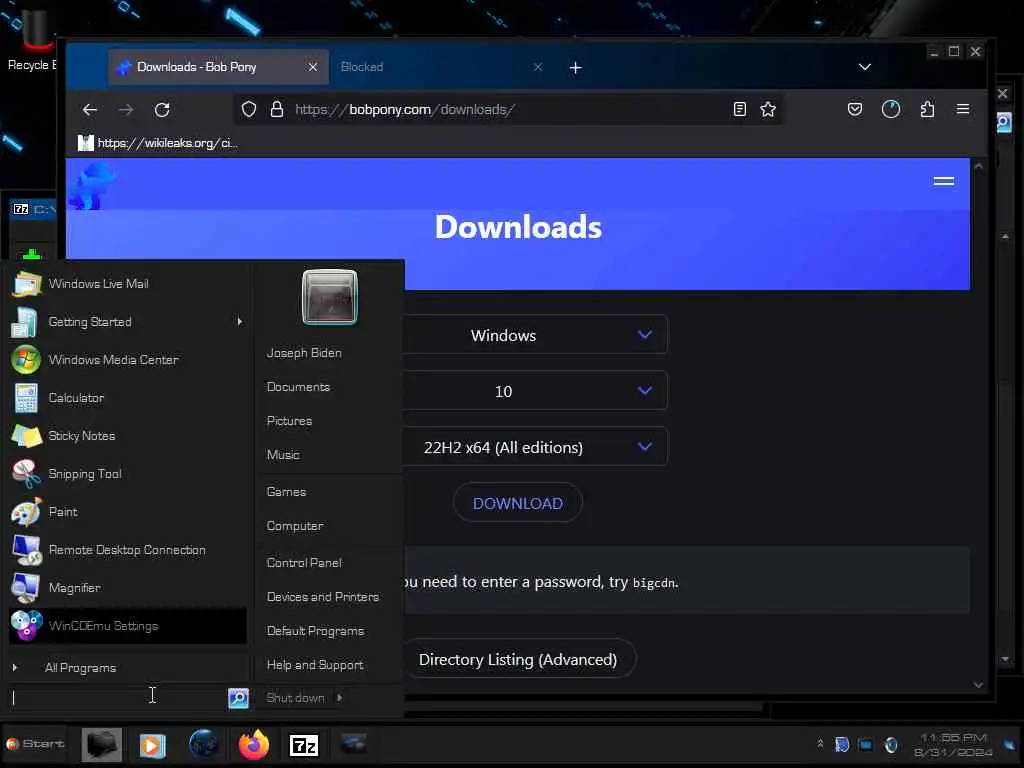Click the Firefox forward arrow
The height and width of the screenshot is (768, 1024).
[x=126, y=110]
